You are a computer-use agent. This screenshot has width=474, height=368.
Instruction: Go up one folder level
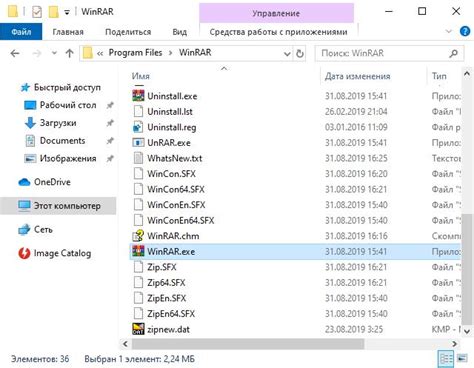coord(69,53)
